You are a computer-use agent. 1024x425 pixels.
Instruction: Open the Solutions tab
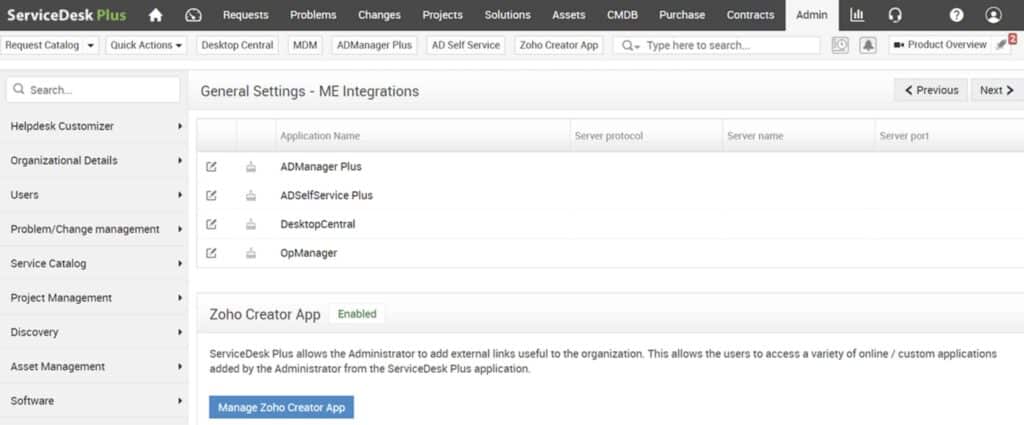tap(507, 15)
